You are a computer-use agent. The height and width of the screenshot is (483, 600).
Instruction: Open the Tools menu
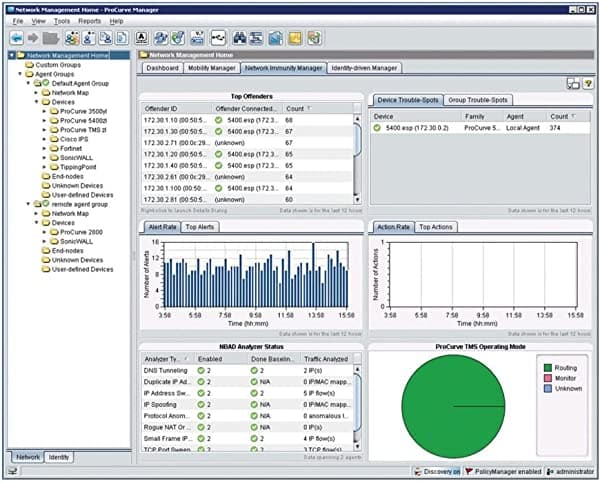[62, 21]
